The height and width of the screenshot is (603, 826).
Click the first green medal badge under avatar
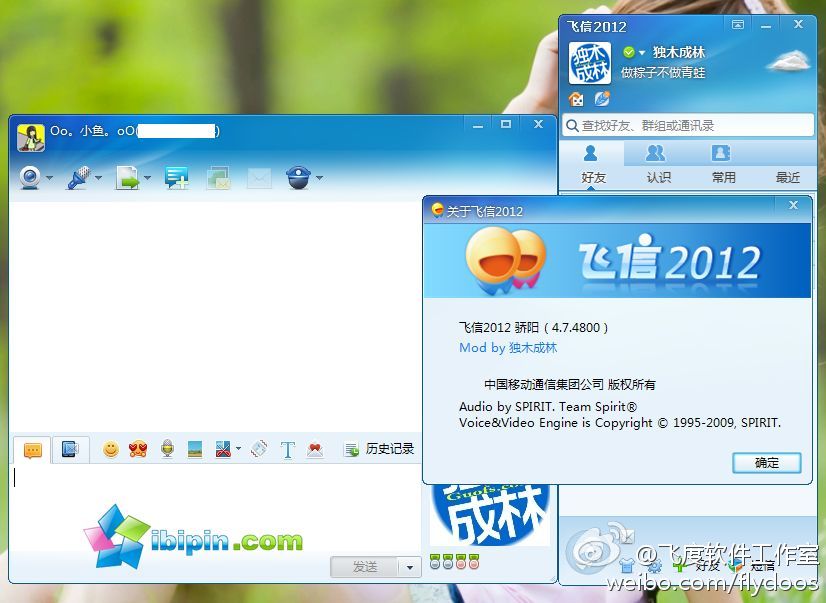pyautogui.click(x=435, y=562)
